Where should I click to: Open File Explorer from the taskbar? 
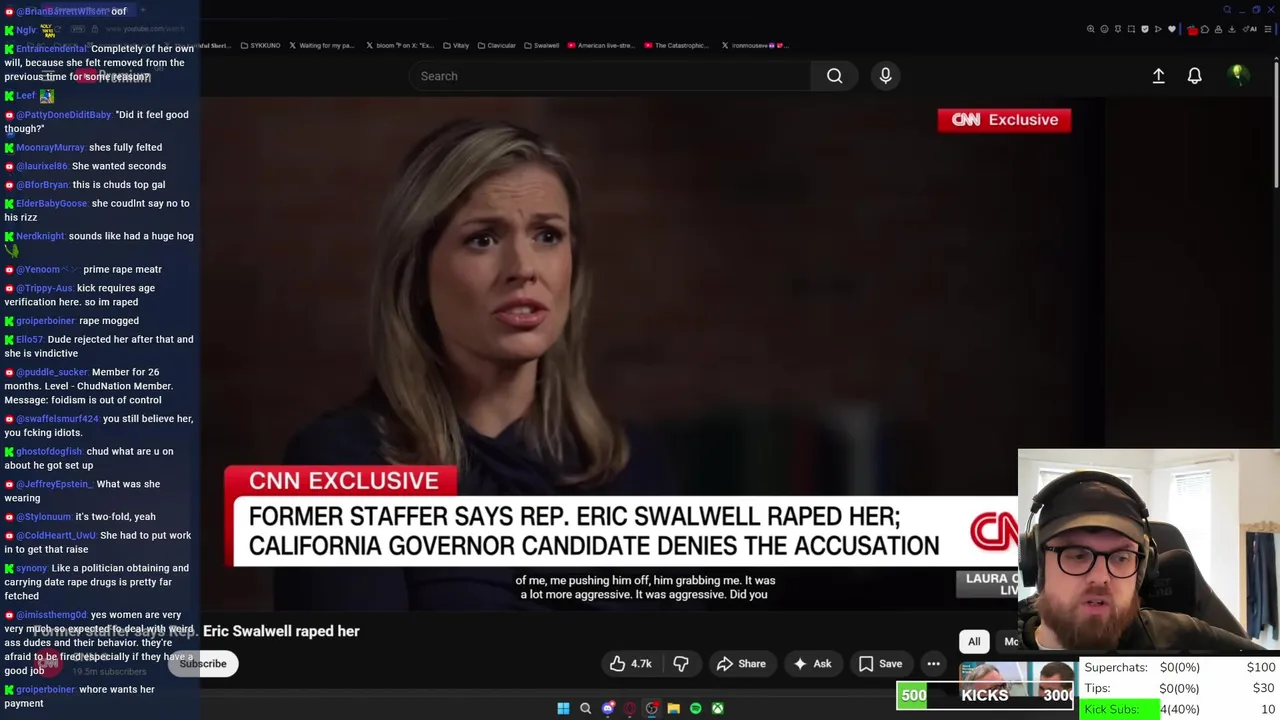(673, 708)
